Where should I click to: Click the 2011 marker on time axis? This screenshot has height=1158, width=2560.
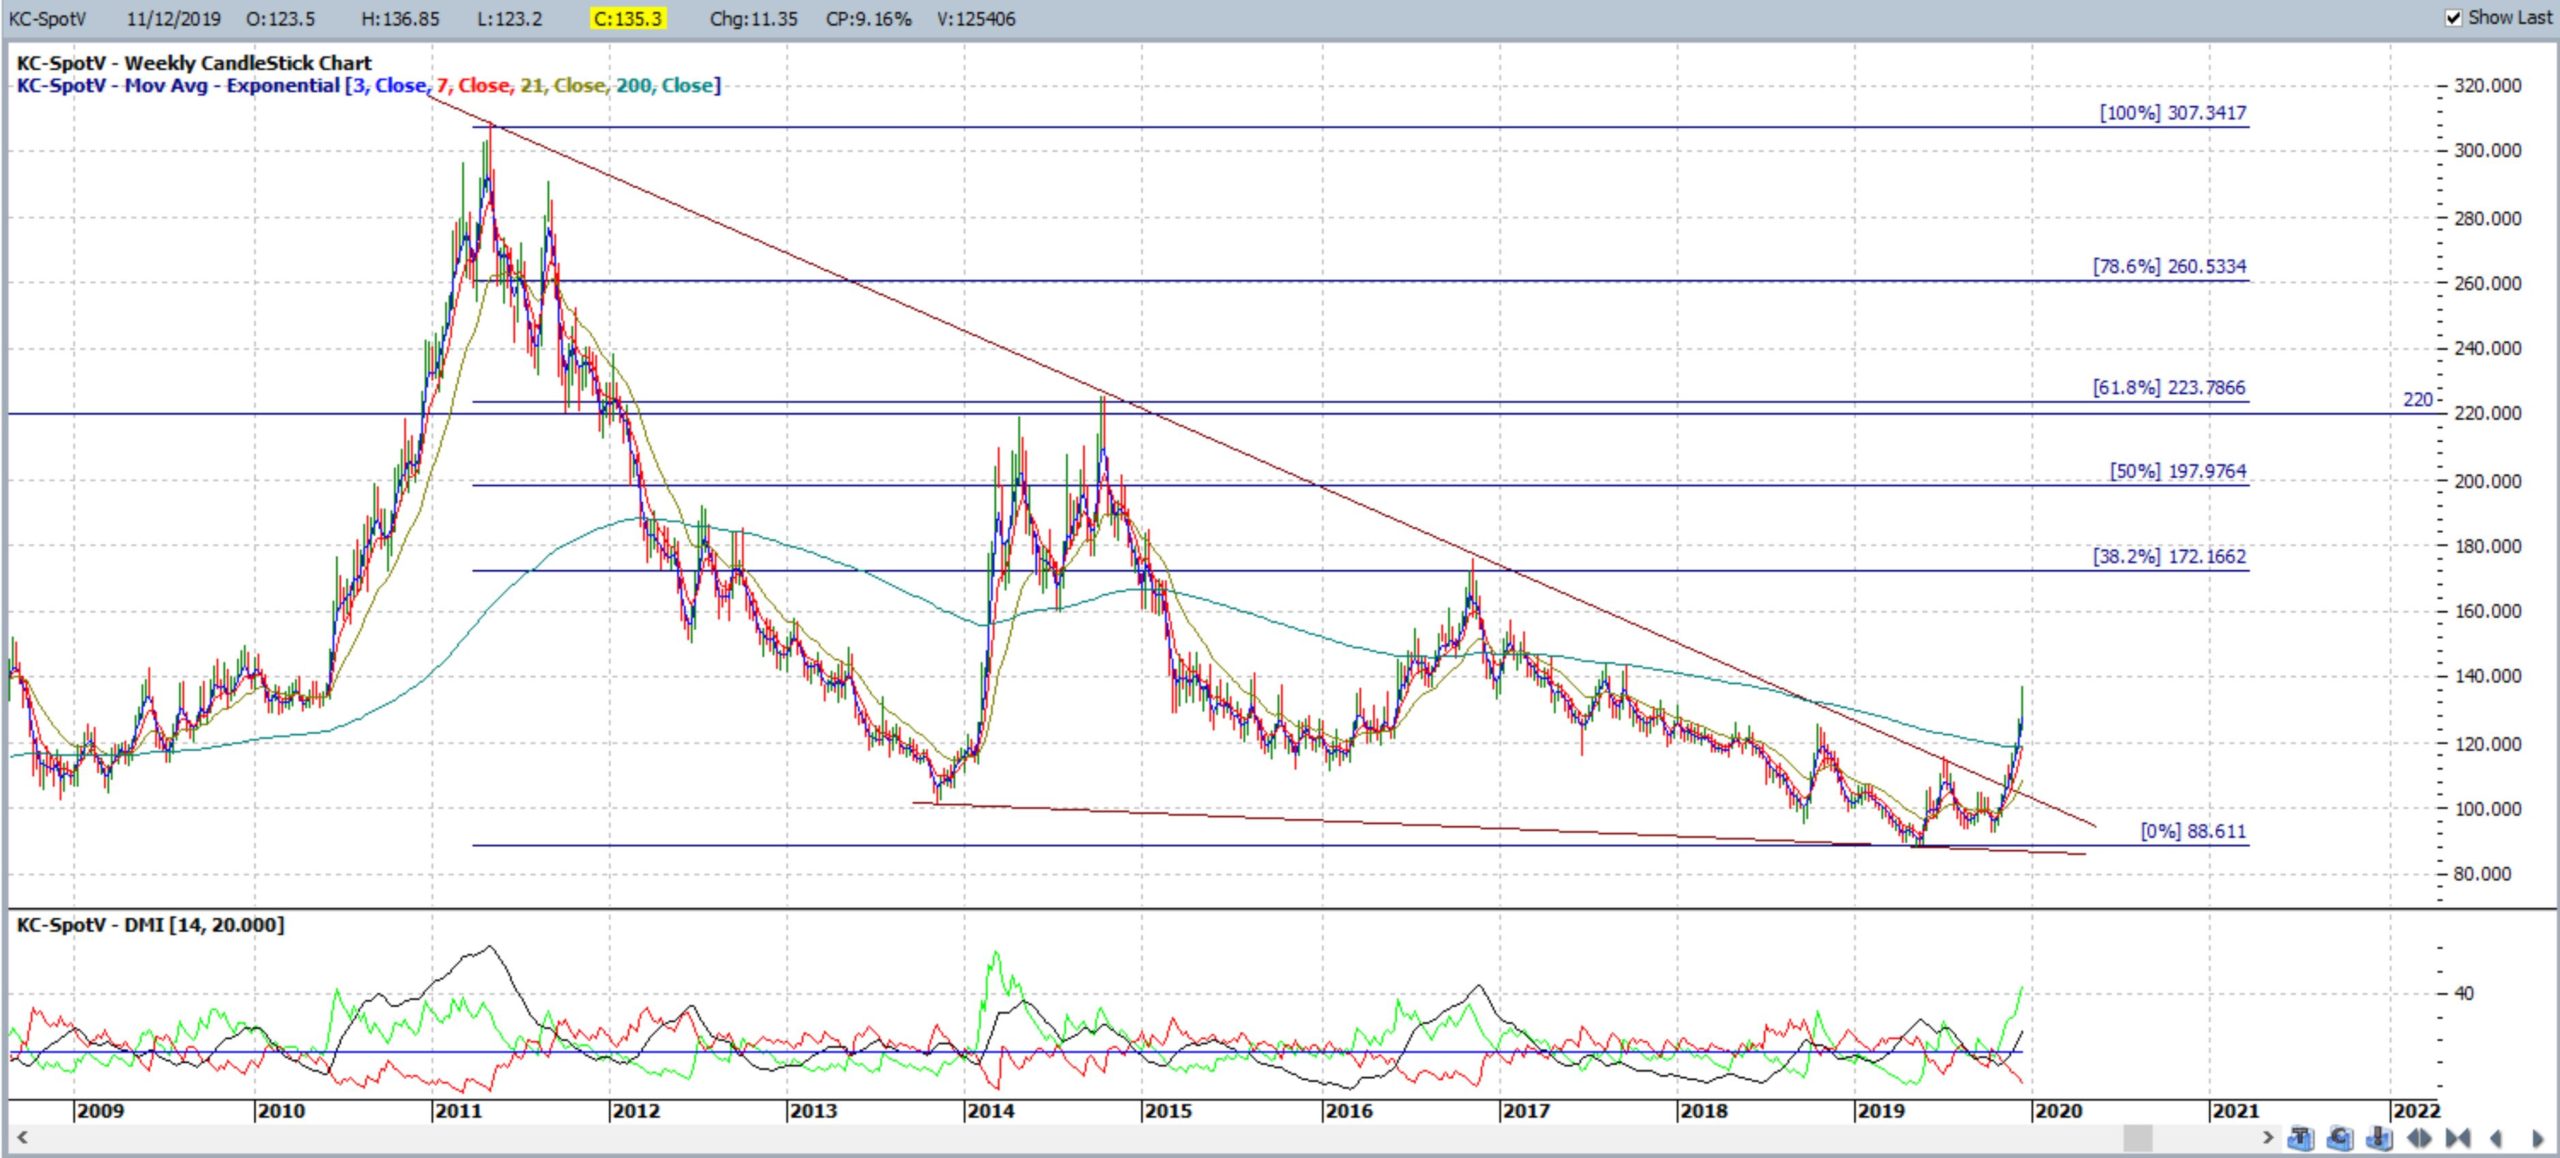457,1111
